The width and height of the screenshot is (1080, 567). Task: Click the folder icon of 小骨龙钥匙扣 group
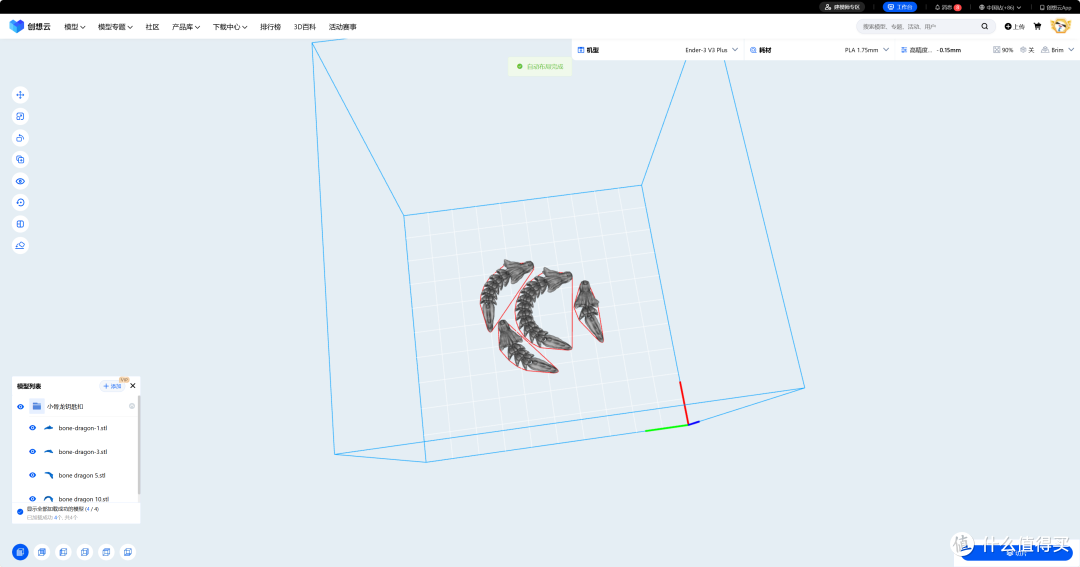click(37, 406)
